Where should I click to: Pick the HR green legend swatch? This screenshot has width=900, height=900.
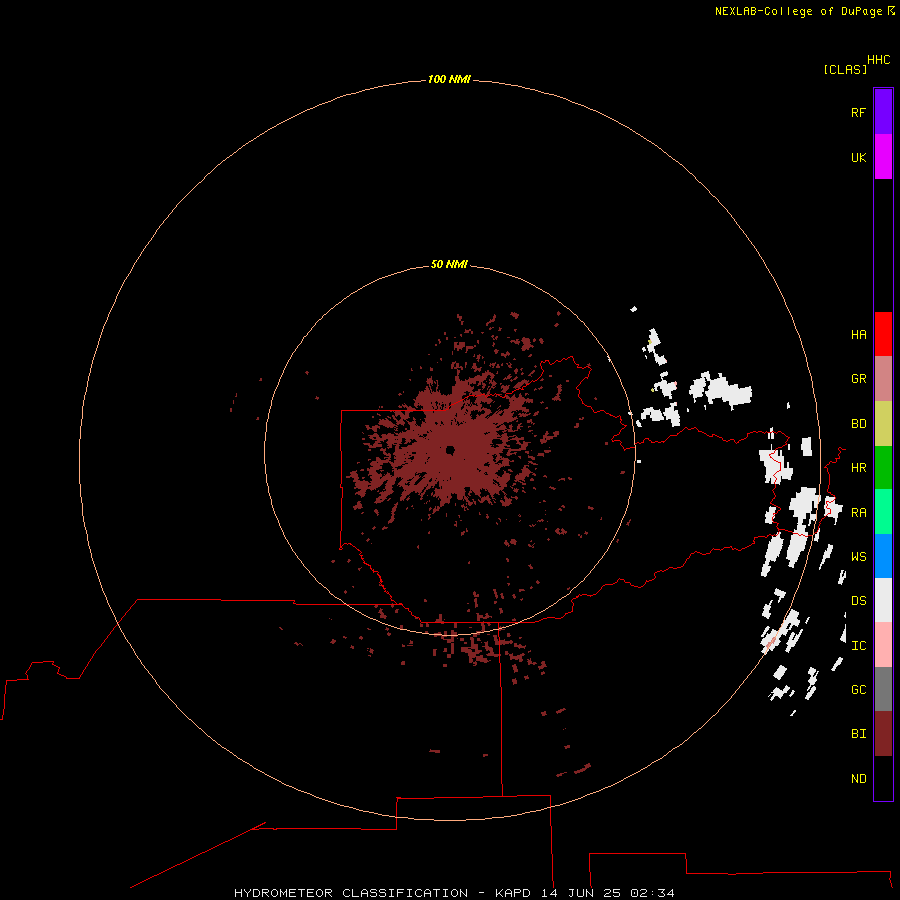pos(883,468)
